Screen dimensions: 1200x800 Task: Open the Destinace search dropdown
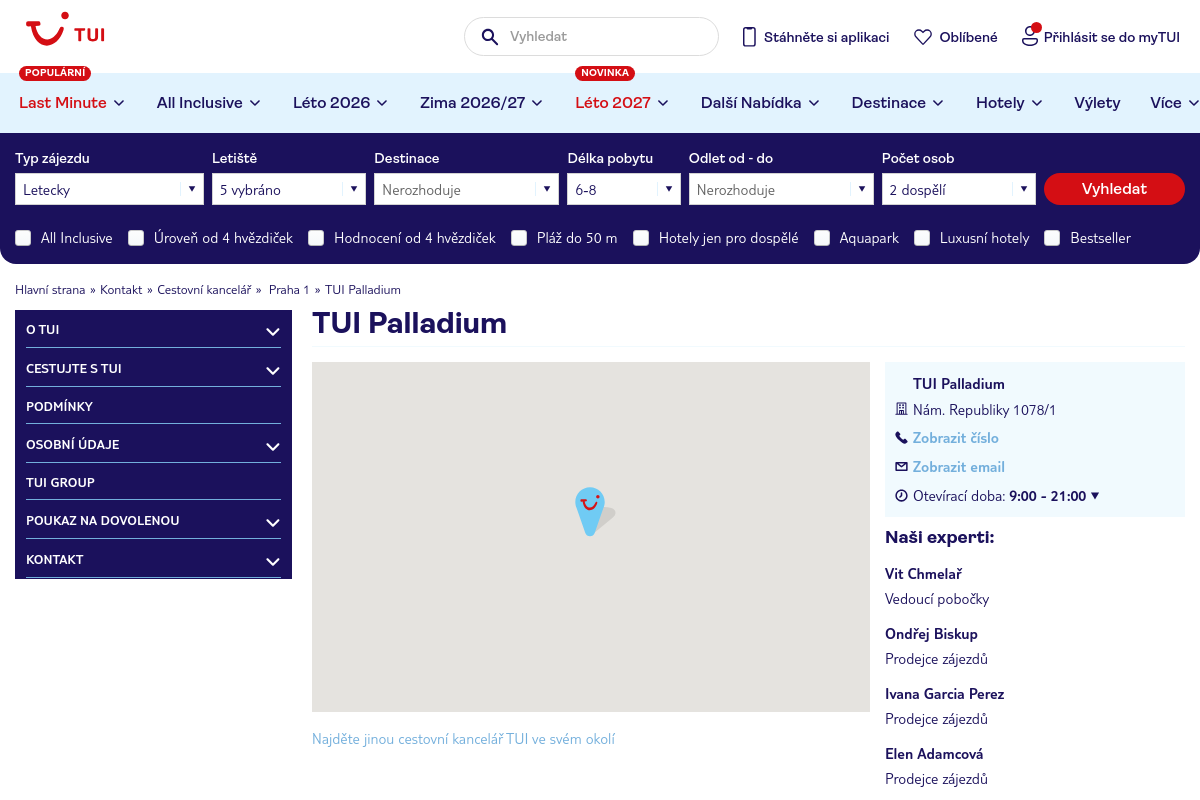(x=466, y=189)
